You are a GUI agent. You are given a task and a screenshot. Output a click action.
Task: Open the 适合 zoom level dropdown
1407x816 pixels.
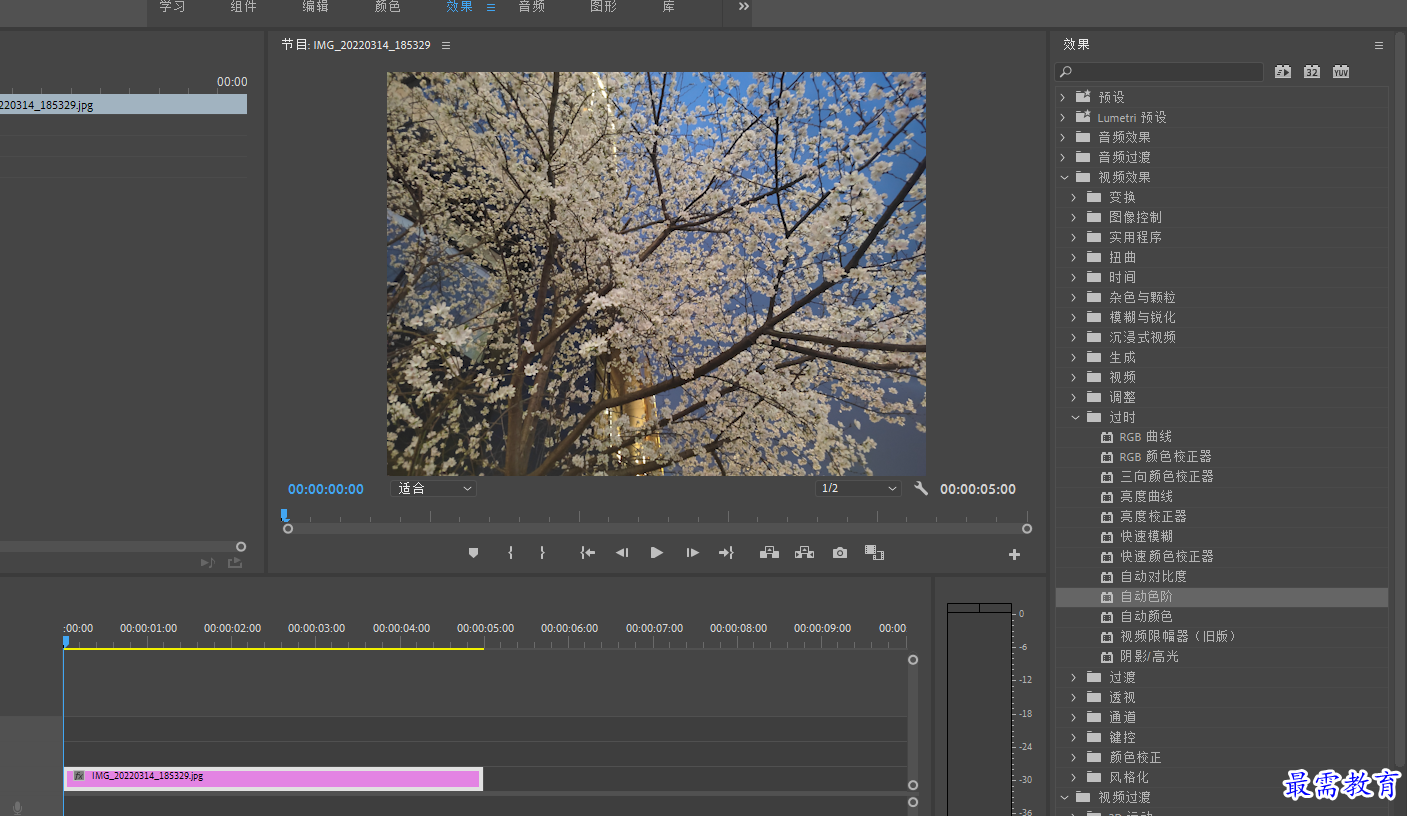coord(433,489)
